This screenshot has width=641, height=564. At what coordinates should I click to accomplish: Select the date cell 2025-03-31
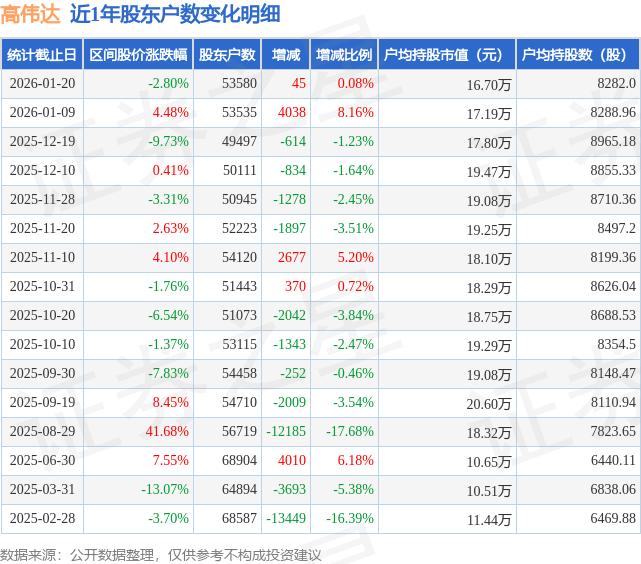(43, 490)
